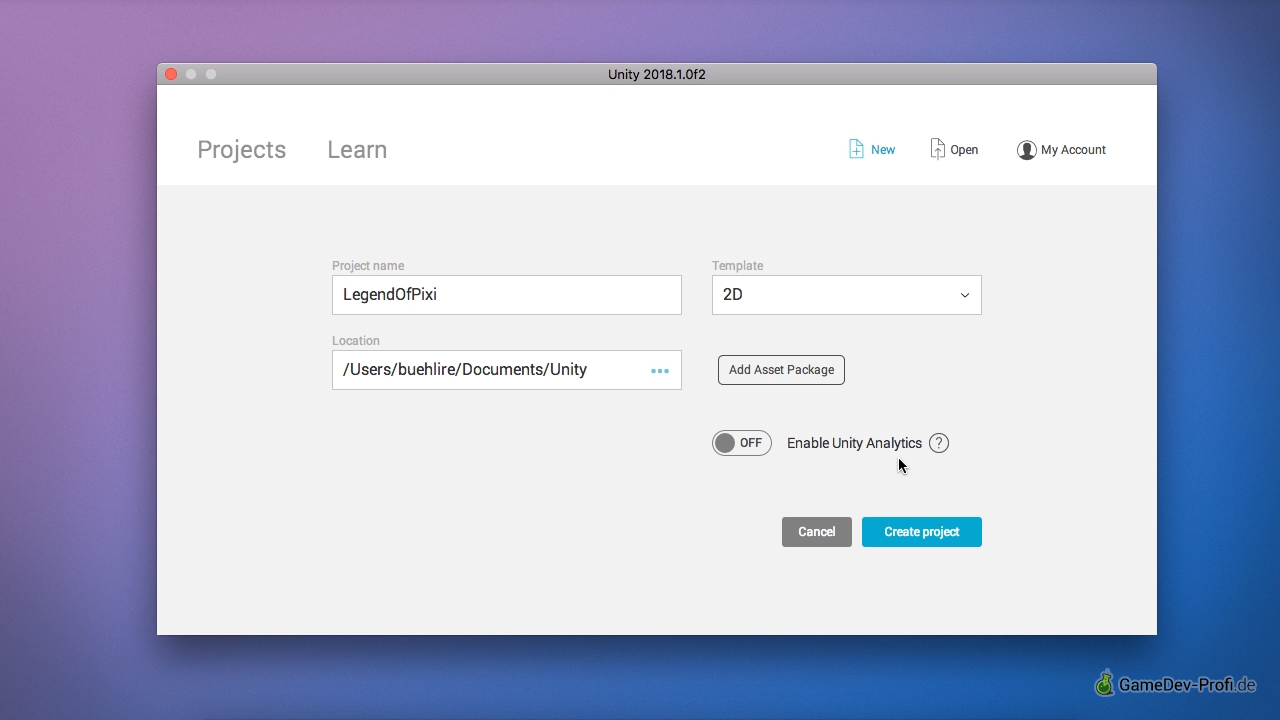Open the My Account menu label
This screenshot has width=1280, height=720.
(x=1073, y=150)
